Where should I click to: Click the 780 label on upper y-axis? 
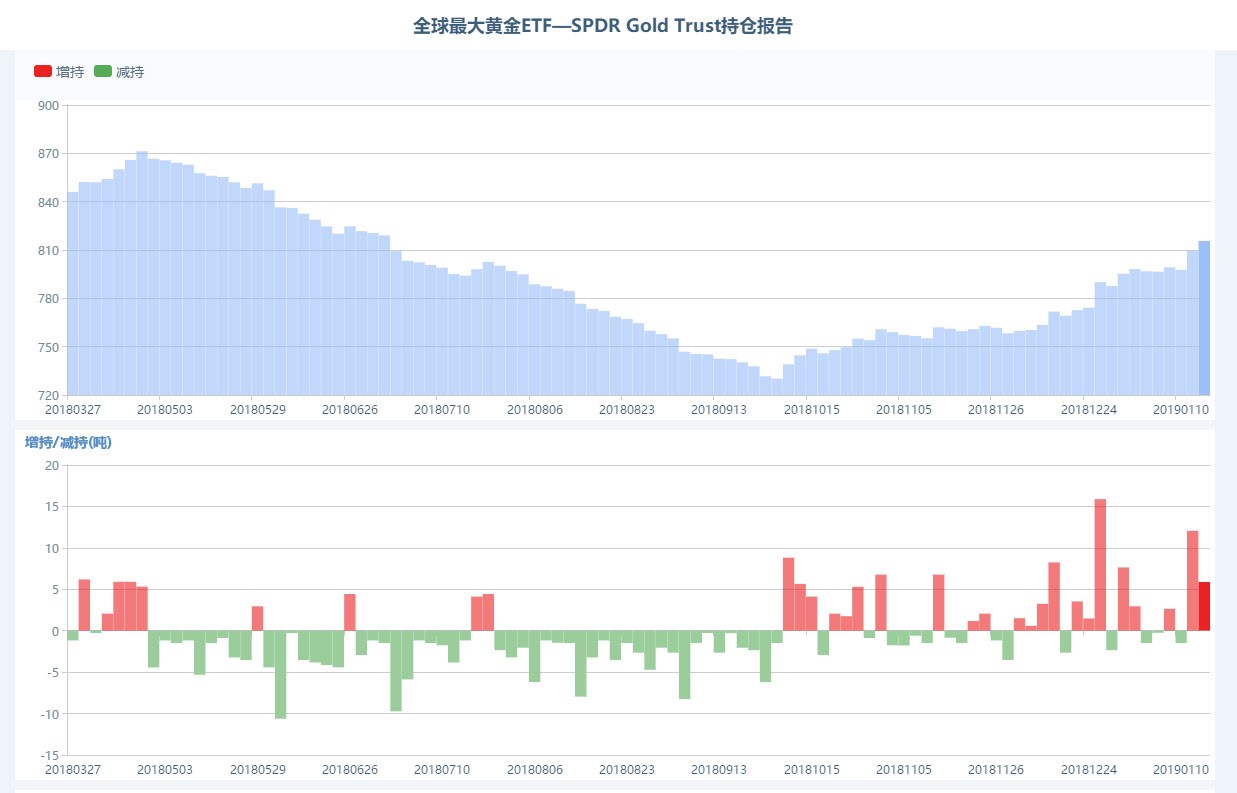click(x=49, y=299)
